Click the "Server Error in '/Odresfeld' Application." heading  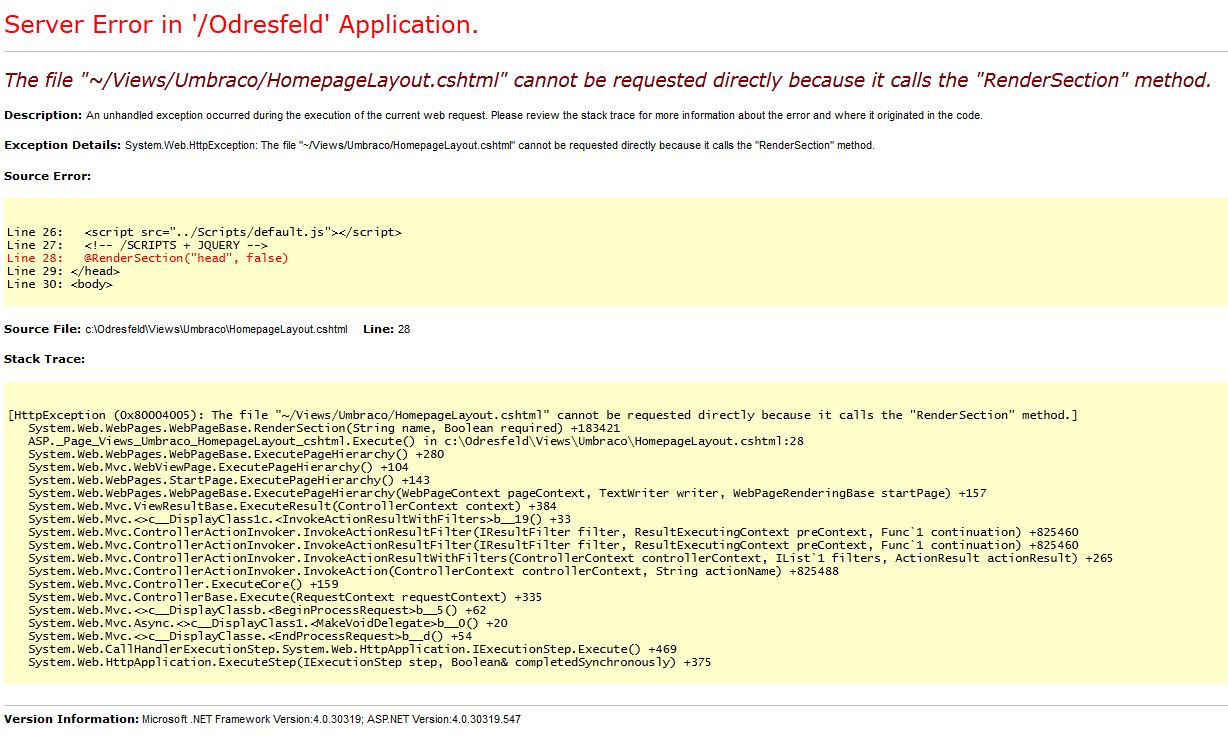241,25
